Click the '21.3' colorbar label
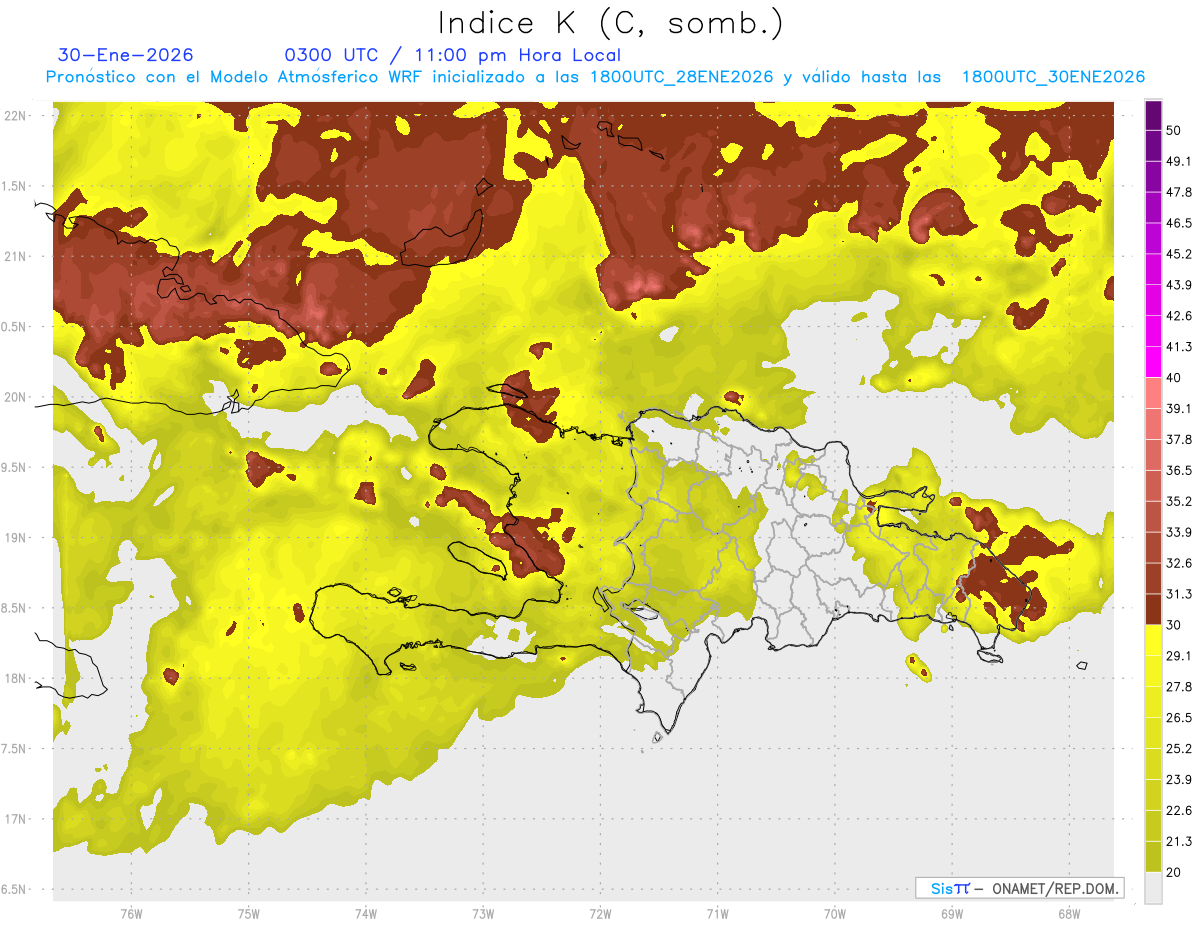Viewport: 1200px width, 927px height. coord(1179,842)
